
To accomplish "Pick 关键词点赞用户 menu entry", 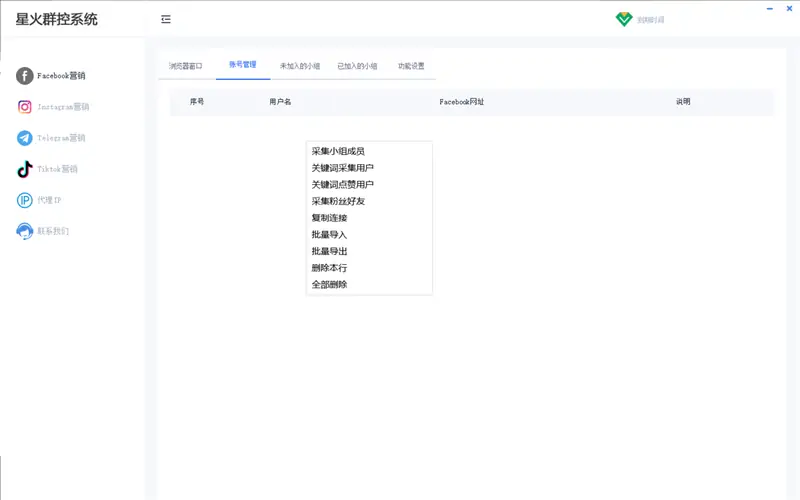I will [x=342, y=185].
